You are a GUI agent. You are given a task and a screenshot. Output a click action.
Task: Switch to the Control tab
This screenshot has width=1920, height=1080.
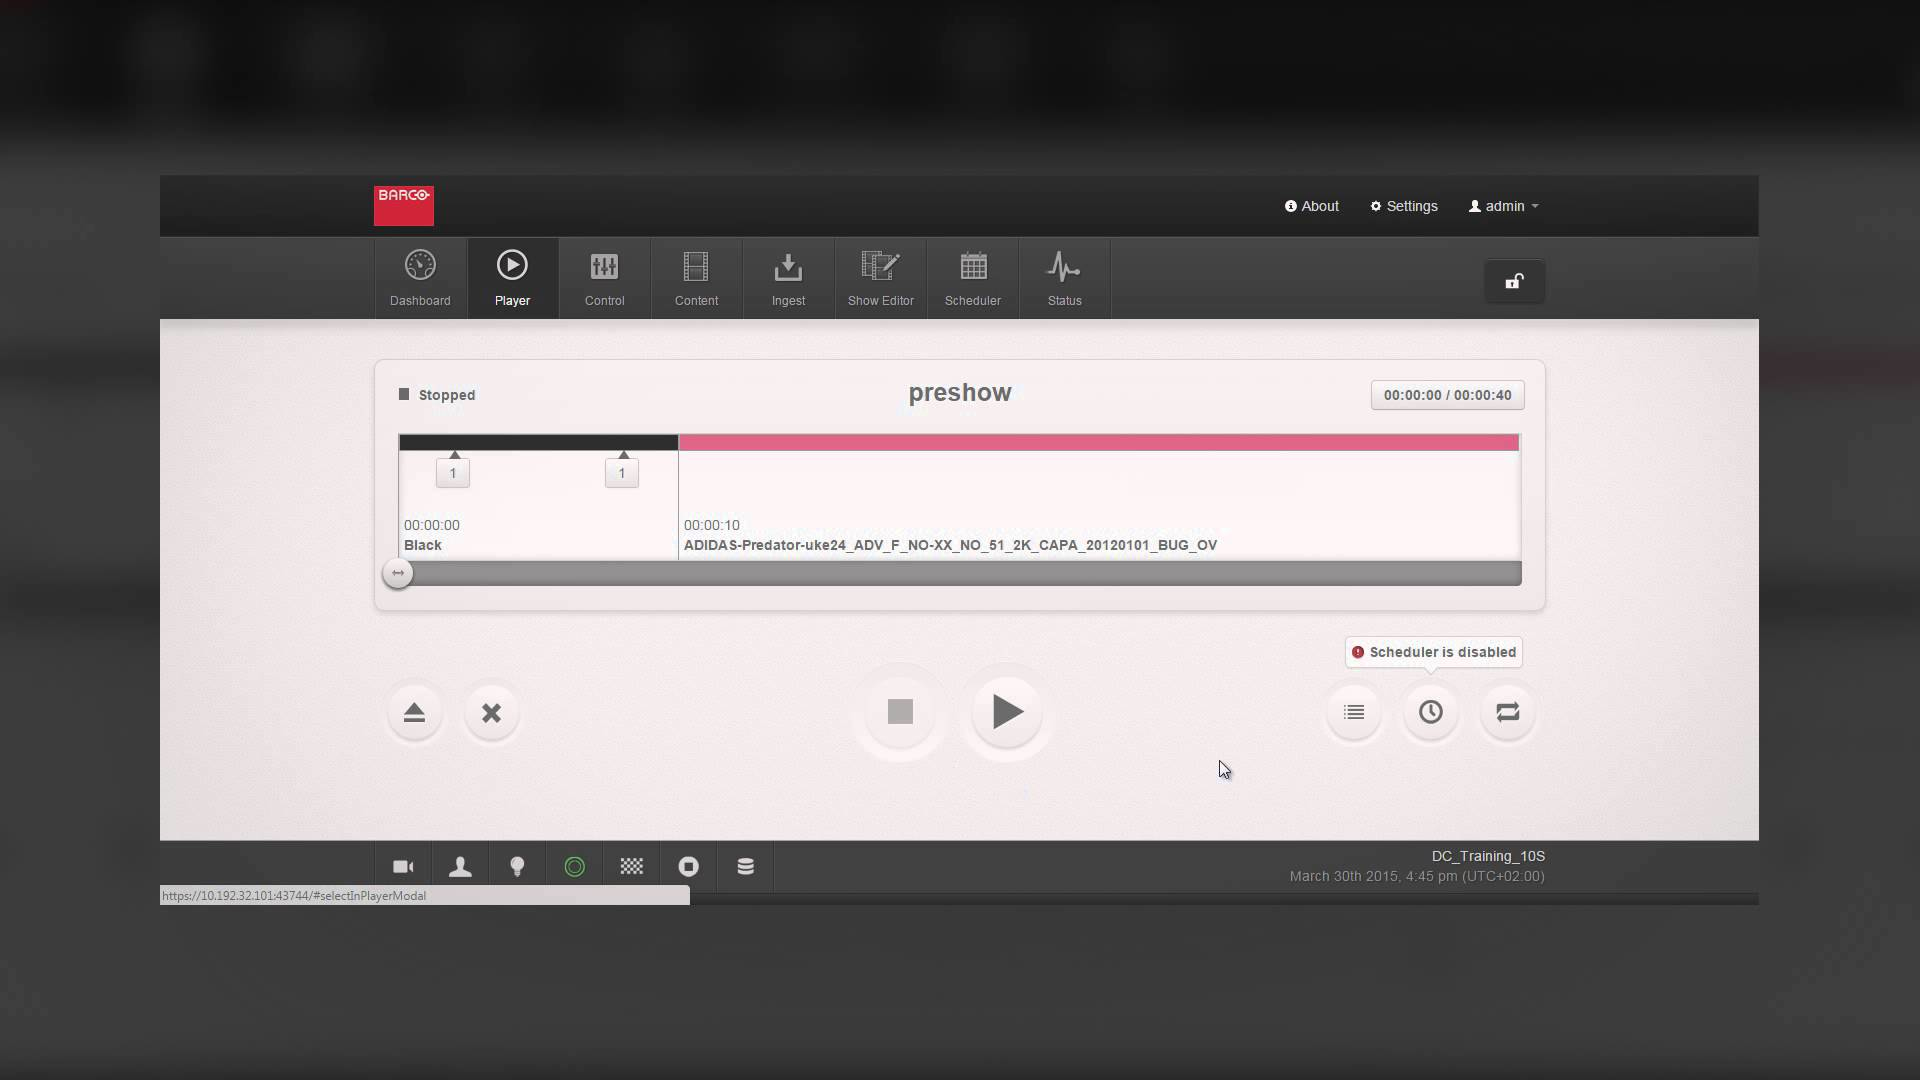pos(604,278)
